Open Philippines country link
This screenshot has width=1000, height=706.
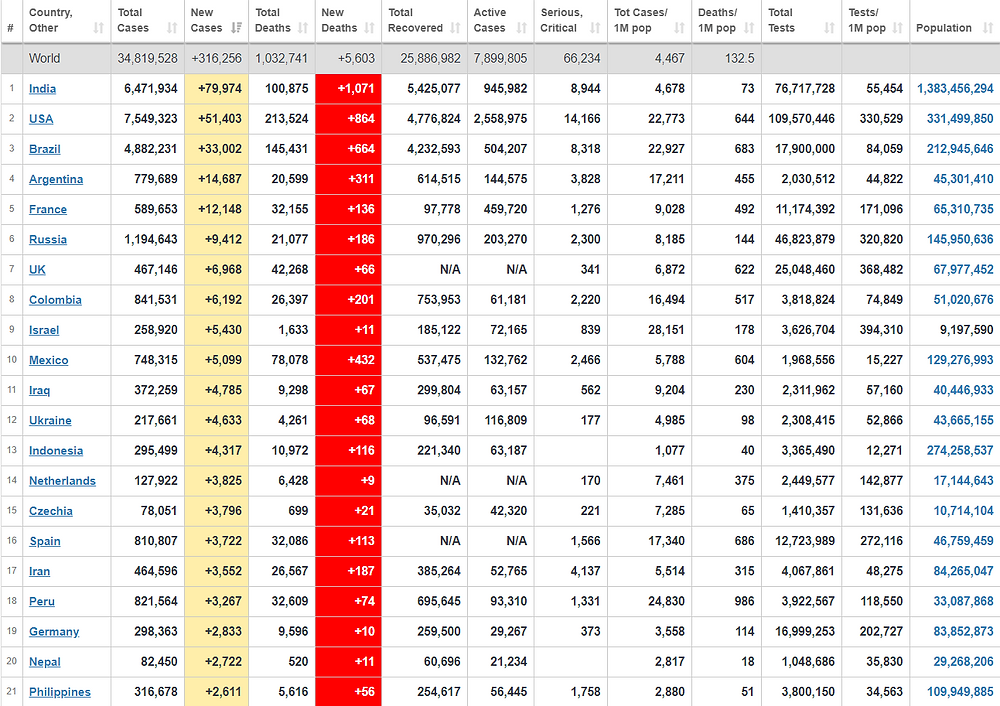[59, 692]
